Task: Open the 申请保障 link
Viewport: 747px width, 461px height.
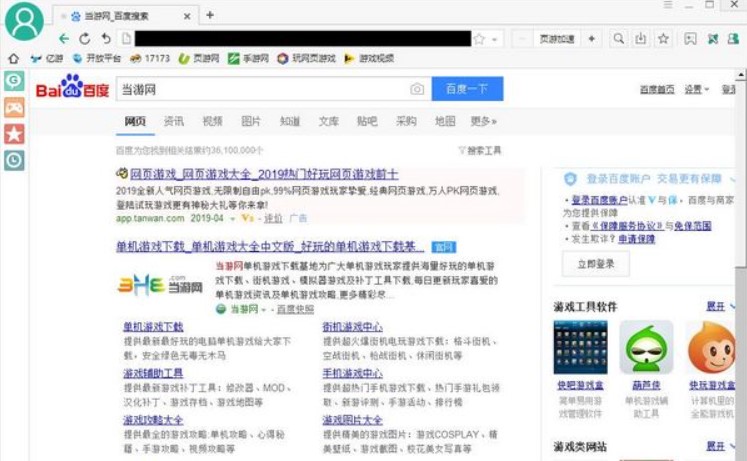Action: coord(636,239)
